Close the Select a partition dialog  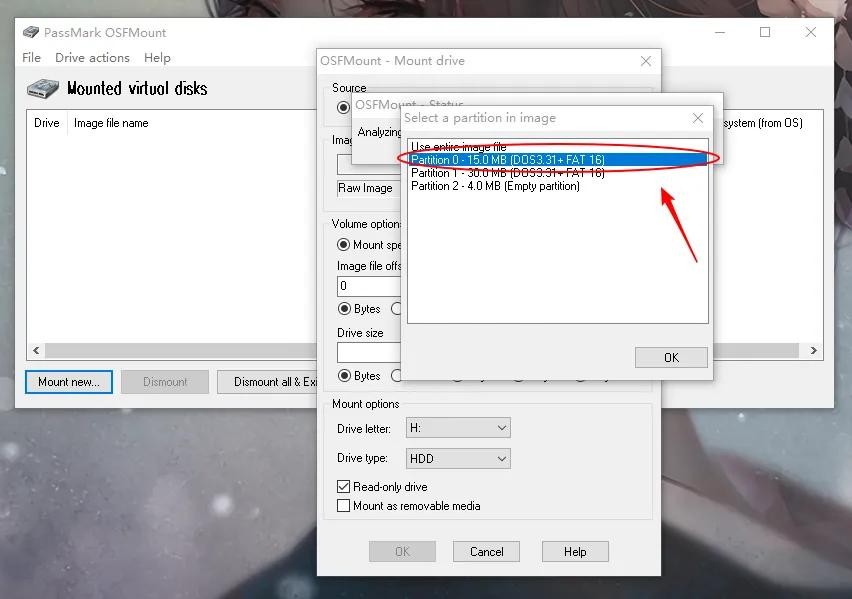pyautogui.click(x=697, y=118)
